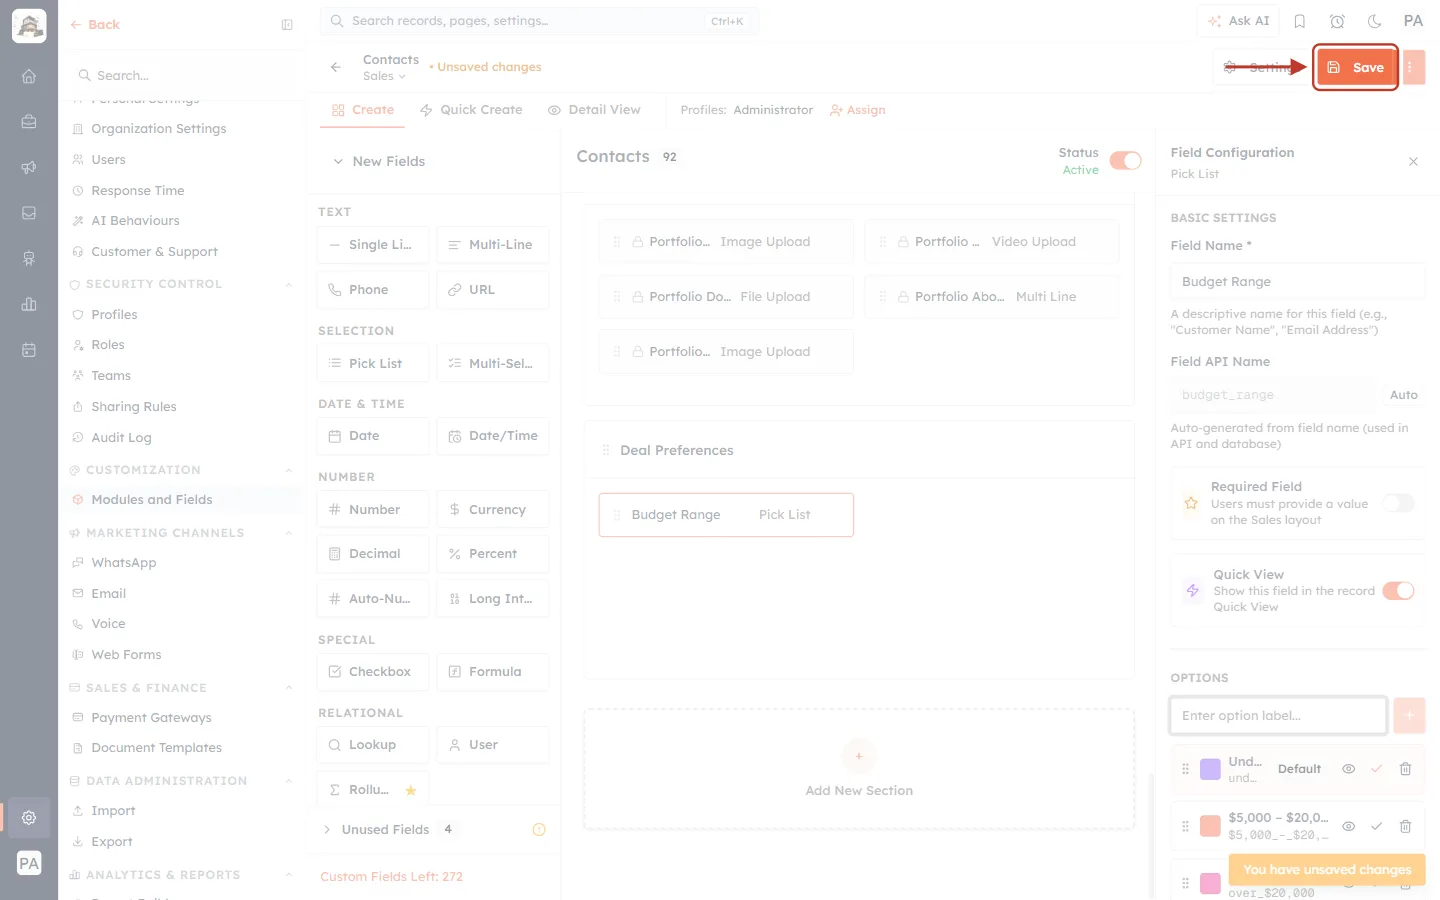Click the Assign profiles link
This screenshot has height=900, width=1440.
coord(858,110)
